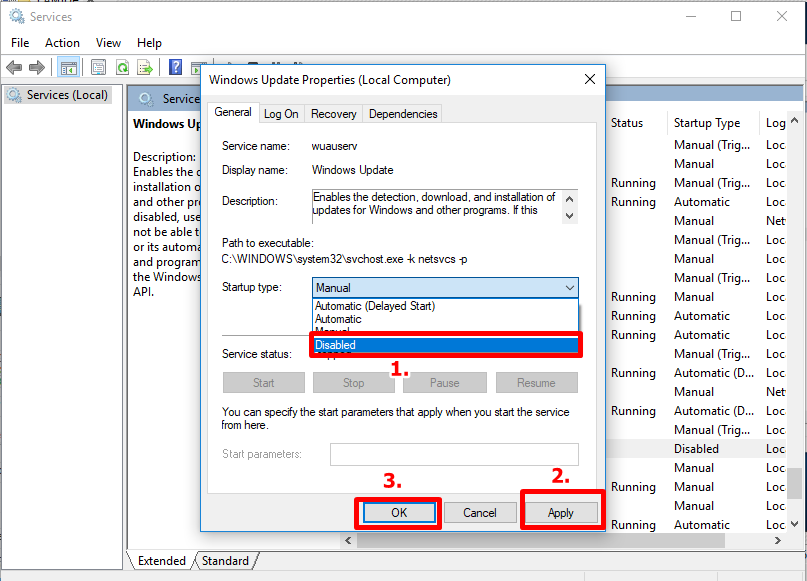Click the Back arrow toolbar icon
Screen dimensions: 807x581
[14, 67]
